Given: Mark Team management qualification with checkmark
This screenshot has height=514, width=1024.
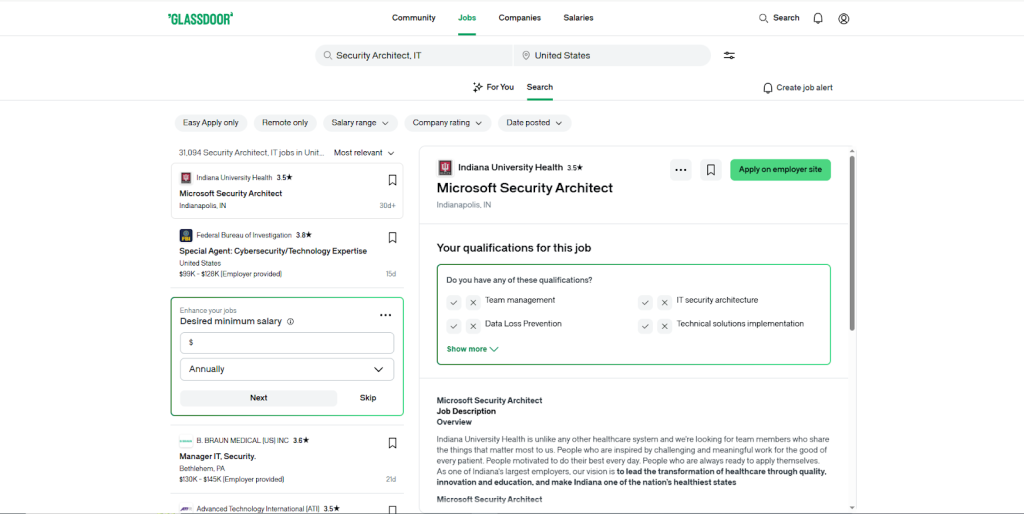Looking at the screenshot, I should (x=454, y=302).
